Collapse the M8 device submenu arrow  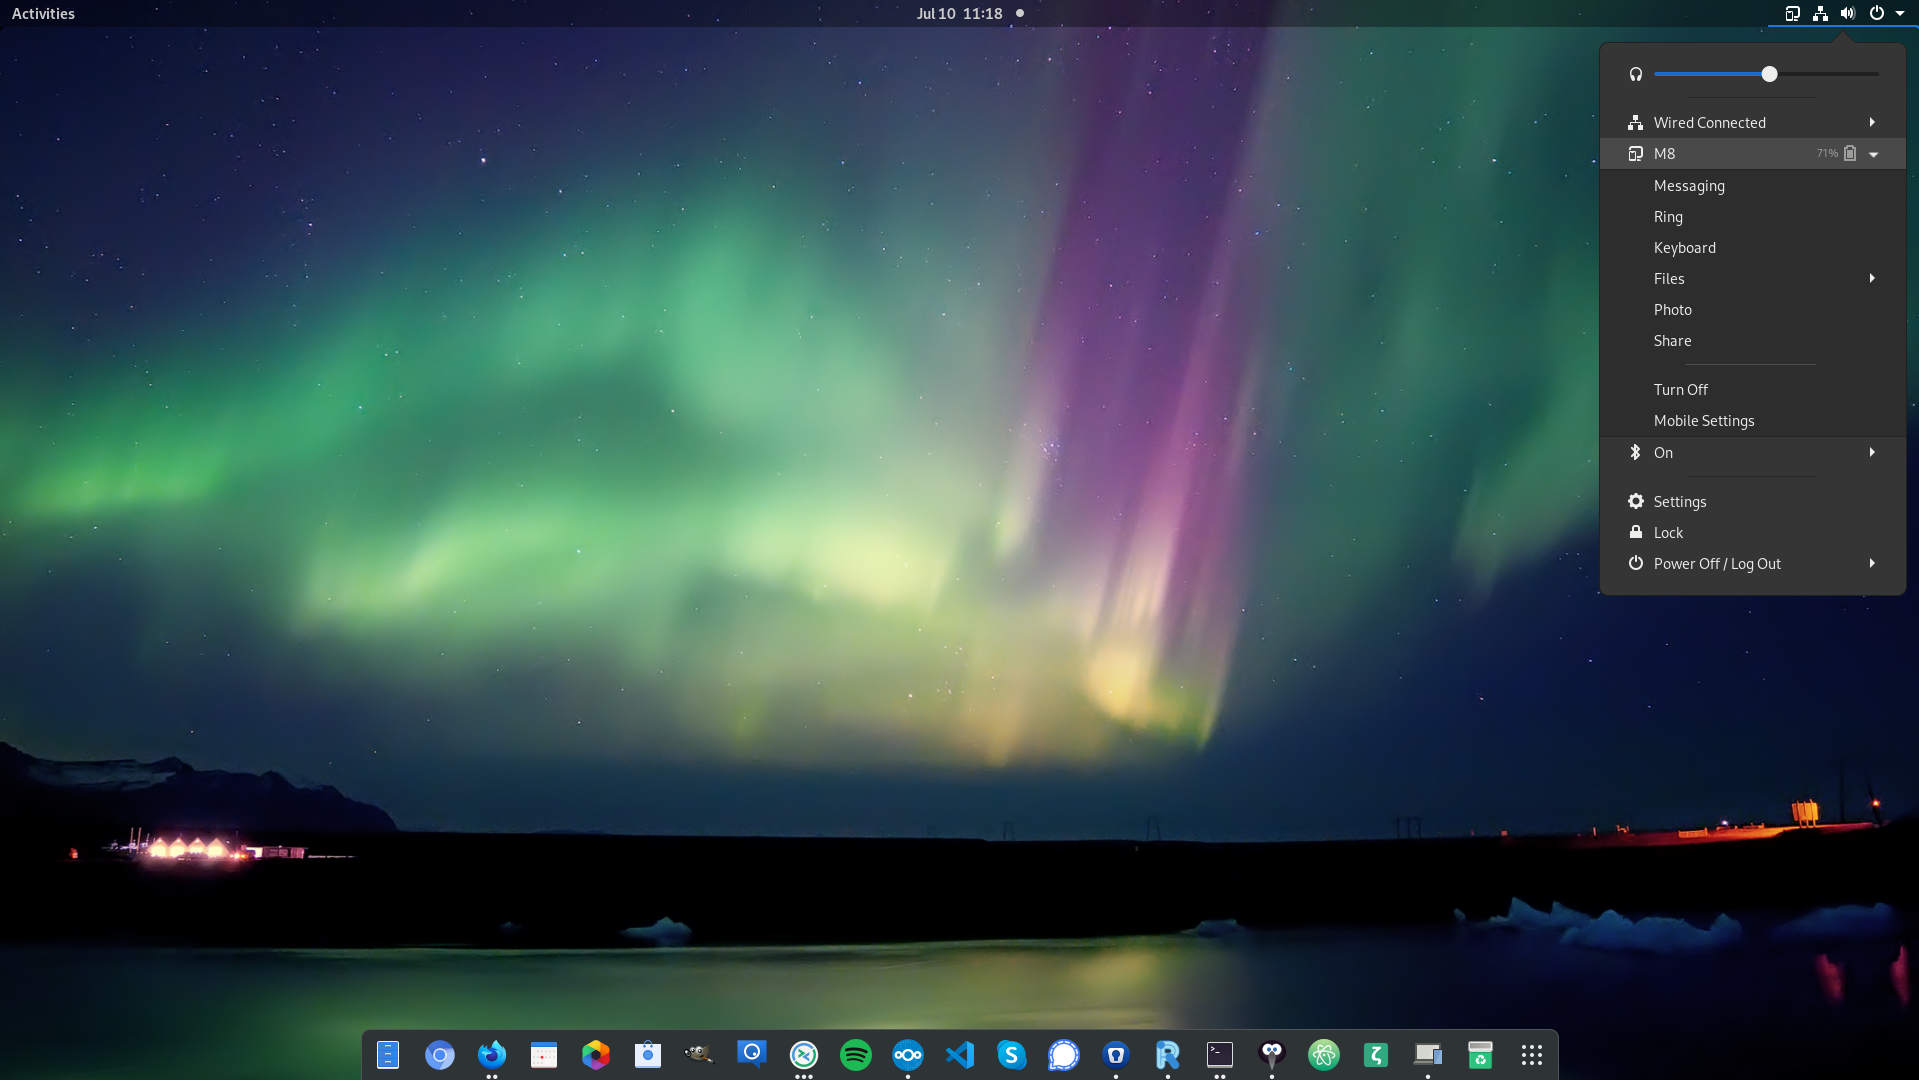1873,154
